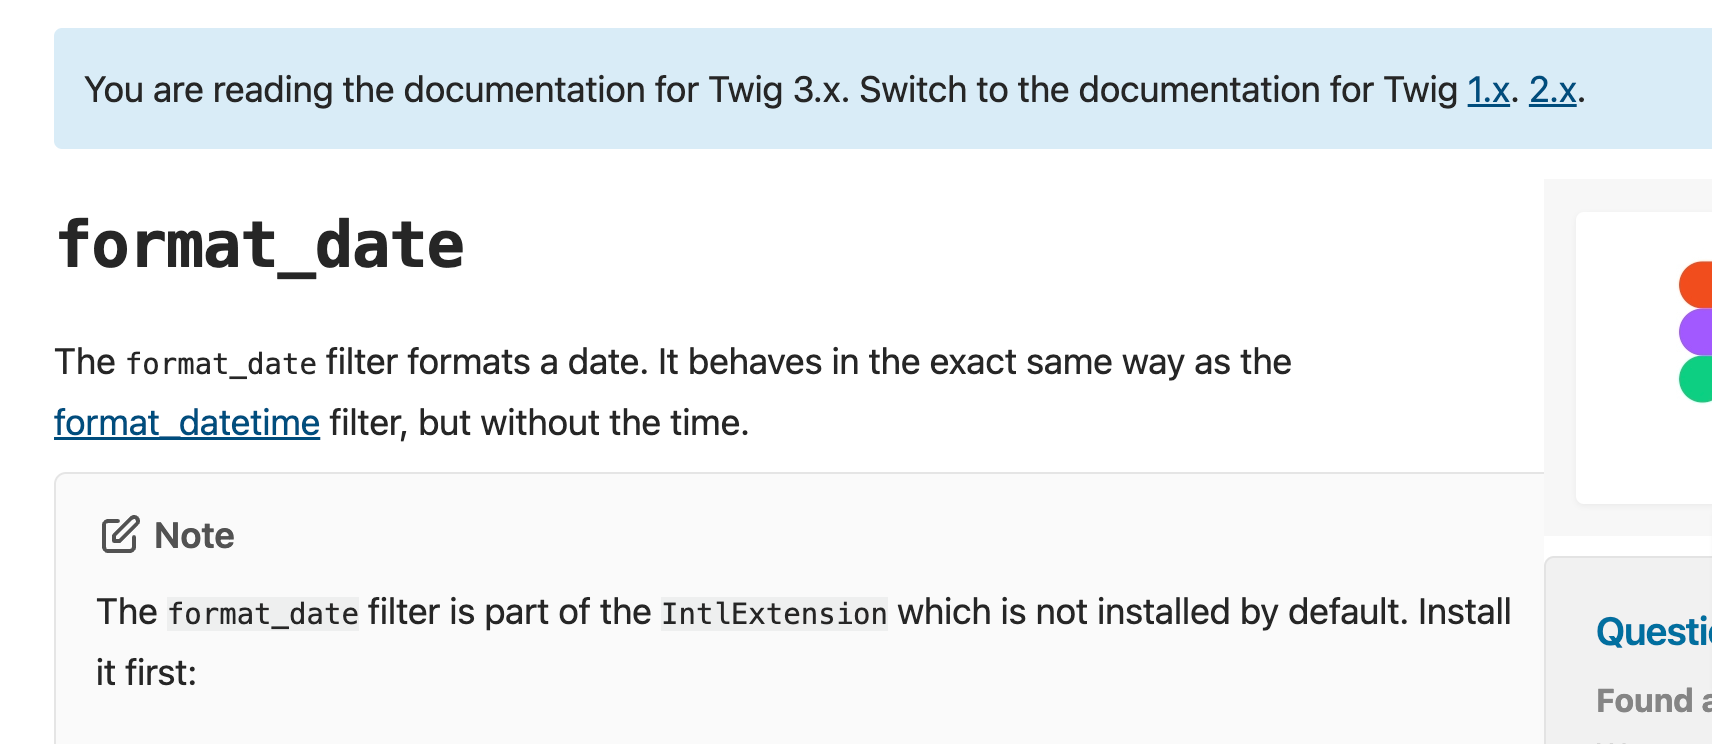Click format_date code inside the note
The height and width of the screenshot is (744, 1712).
(x=263, y=613)
